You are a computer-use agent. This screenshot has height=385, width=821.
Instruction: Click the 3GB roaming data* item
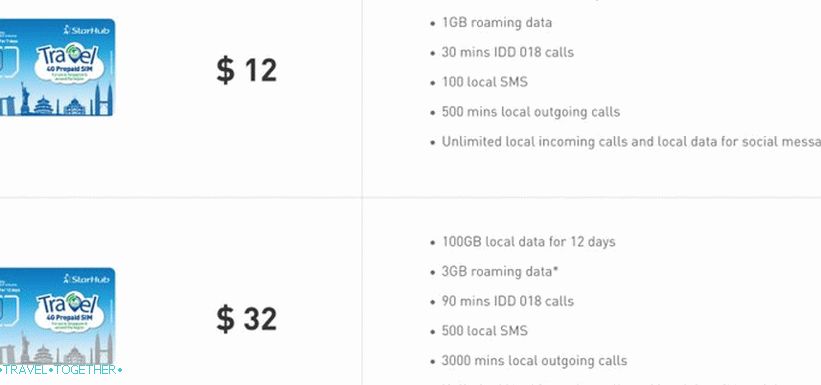[500, 272]
